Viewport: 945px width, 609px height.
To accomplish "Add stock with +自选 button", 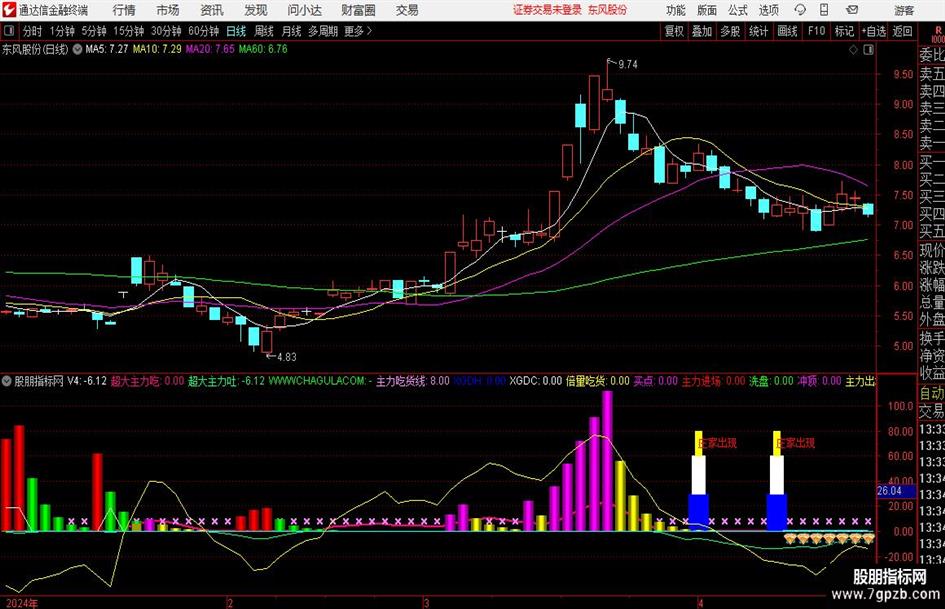I will click(x=874, y=31).
